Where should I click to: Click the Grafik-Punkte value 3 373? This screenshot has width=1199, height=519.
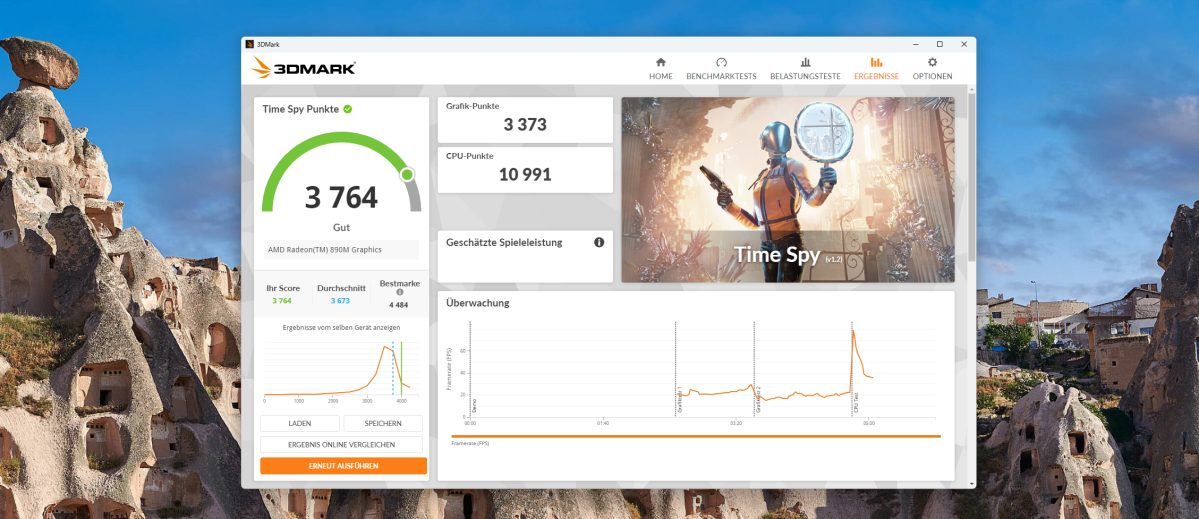525,125
